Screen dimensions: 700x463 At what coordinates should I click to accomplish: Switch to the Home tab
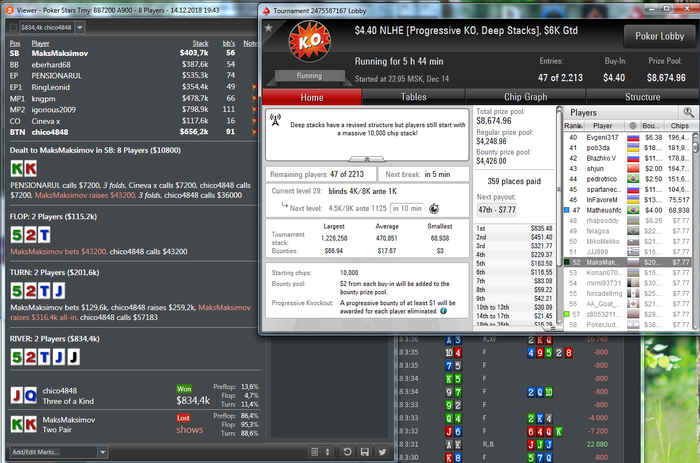point(312,97)
